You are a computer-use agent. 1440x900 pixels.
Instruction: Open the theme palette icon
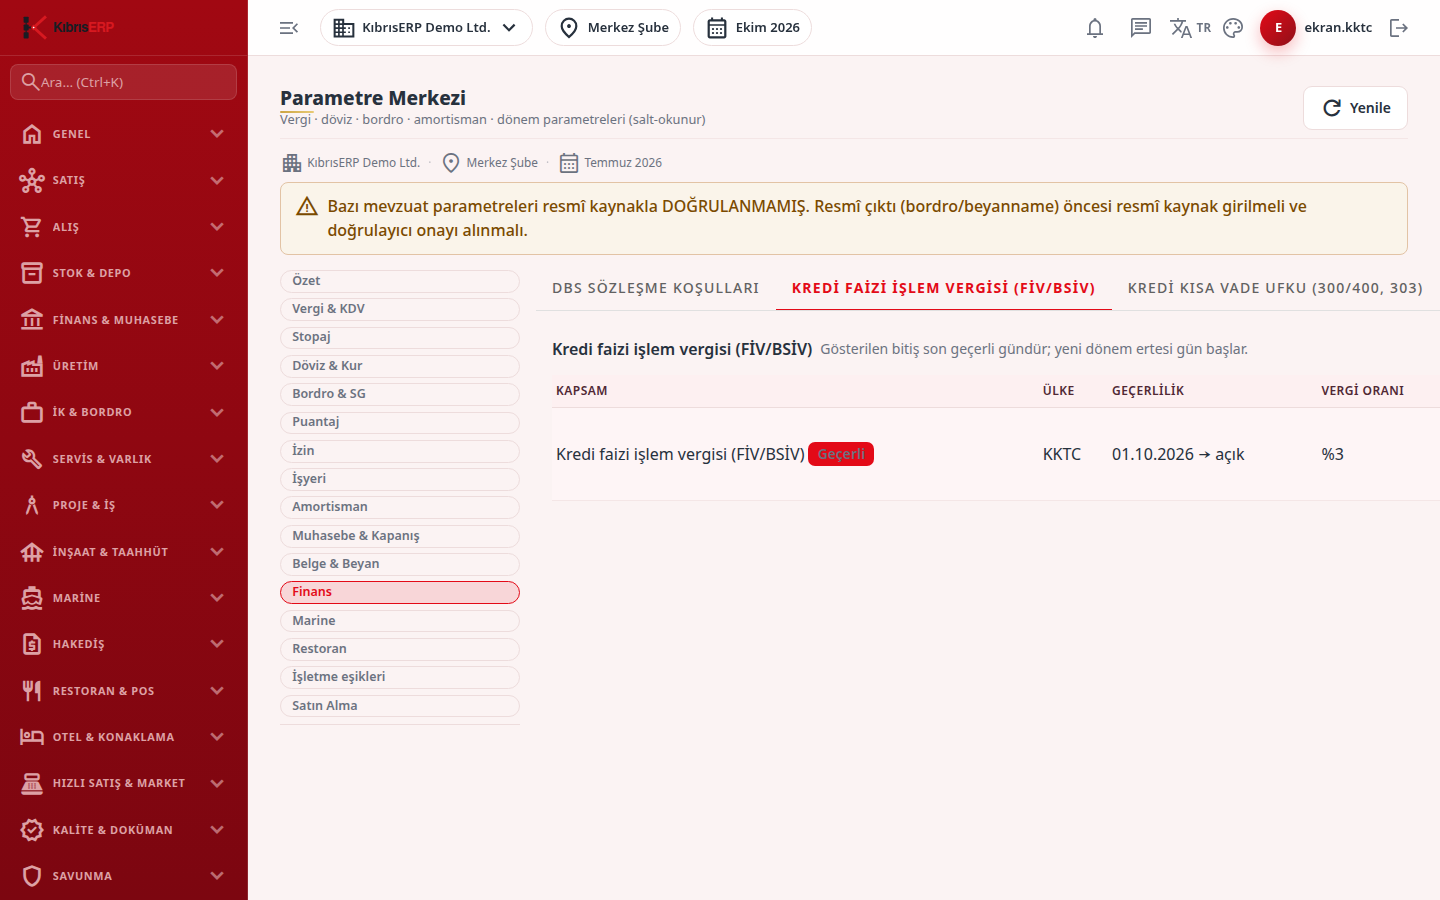tap(1233, 28)
